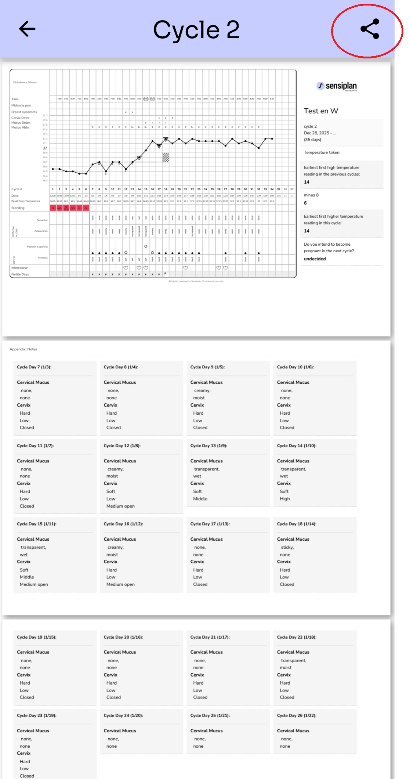
Task: Tap the back arrow icon
Action: pos(27,29)
